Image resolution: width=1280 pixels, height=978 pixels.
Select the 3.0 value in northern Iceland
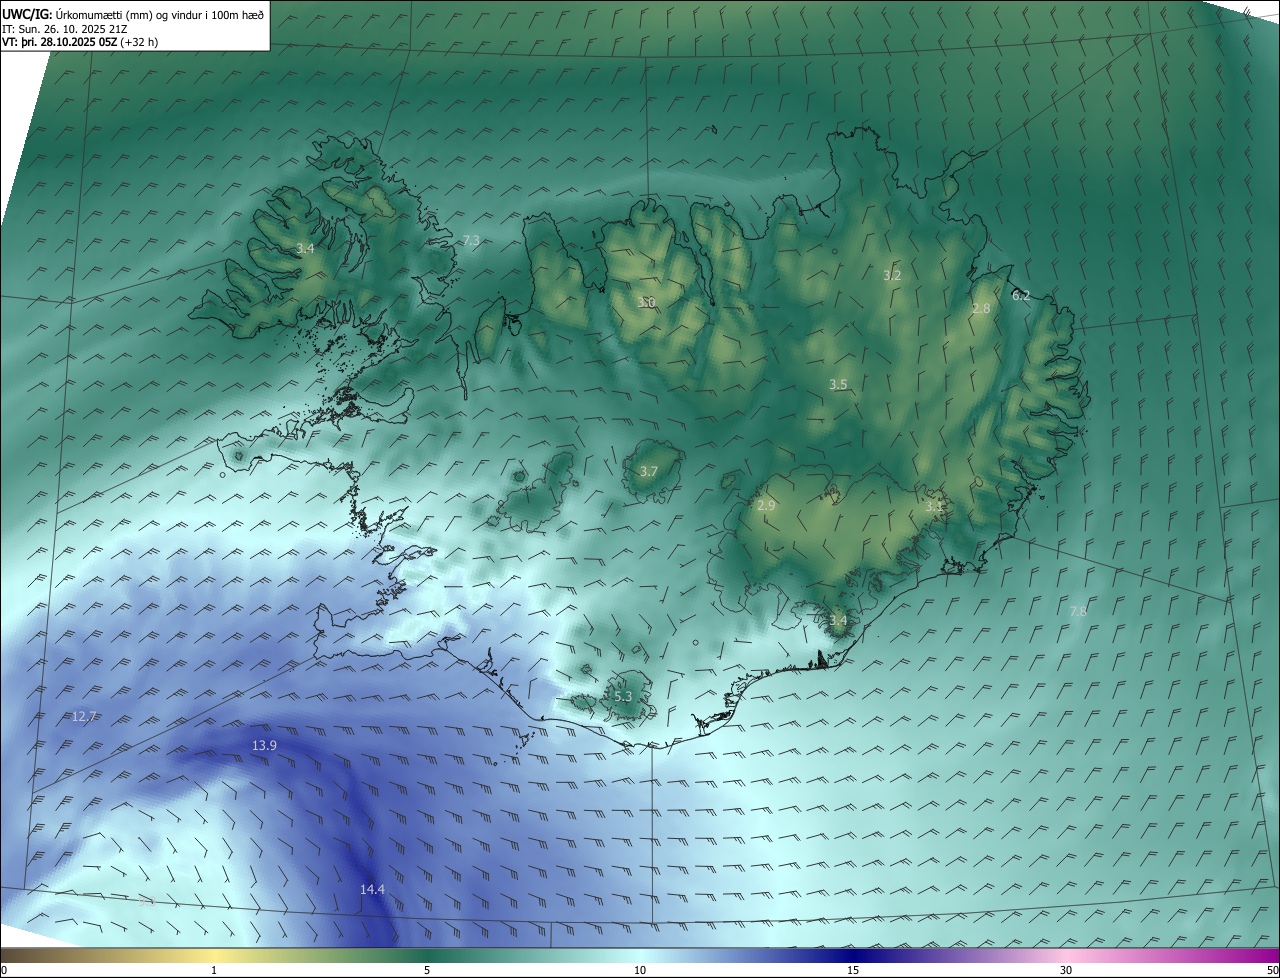point(647,302)
